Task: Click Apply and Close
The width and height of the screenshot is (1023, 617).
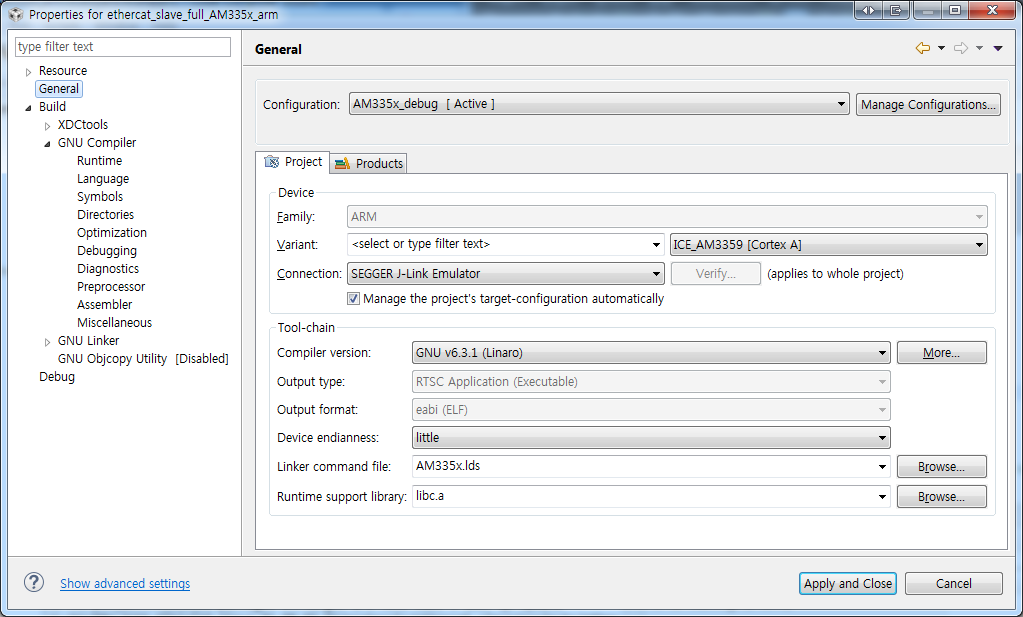Action: coord(847,583)
